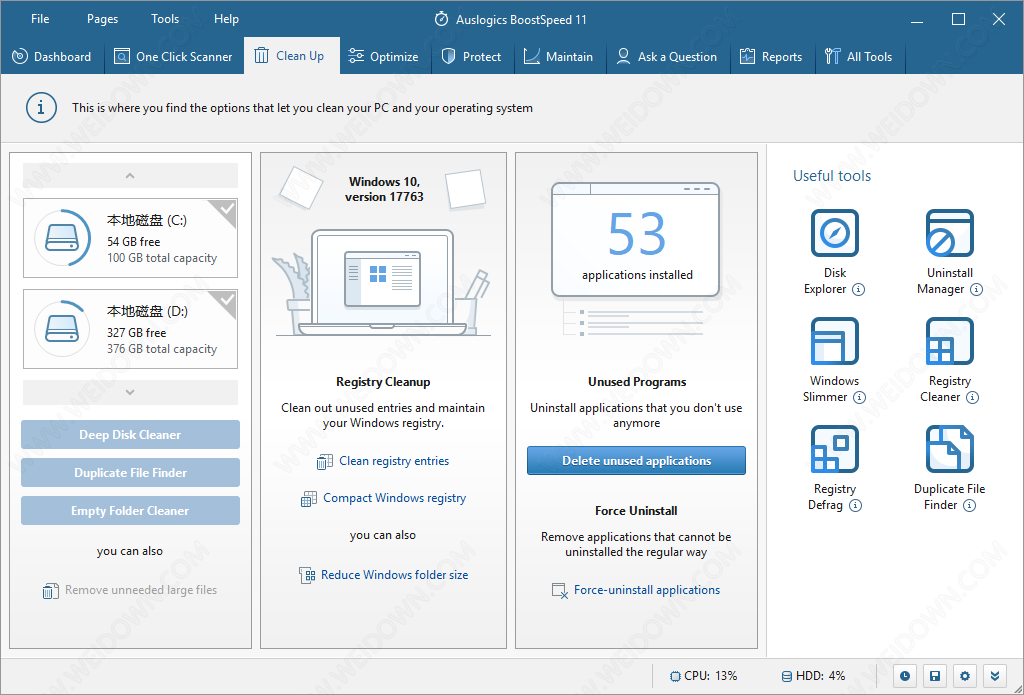The height and width of the screenshot is (695, 1024).
Task: Launch the Registry Defrag tool icon
Action: pyautogui.click(x=834, y=449)
